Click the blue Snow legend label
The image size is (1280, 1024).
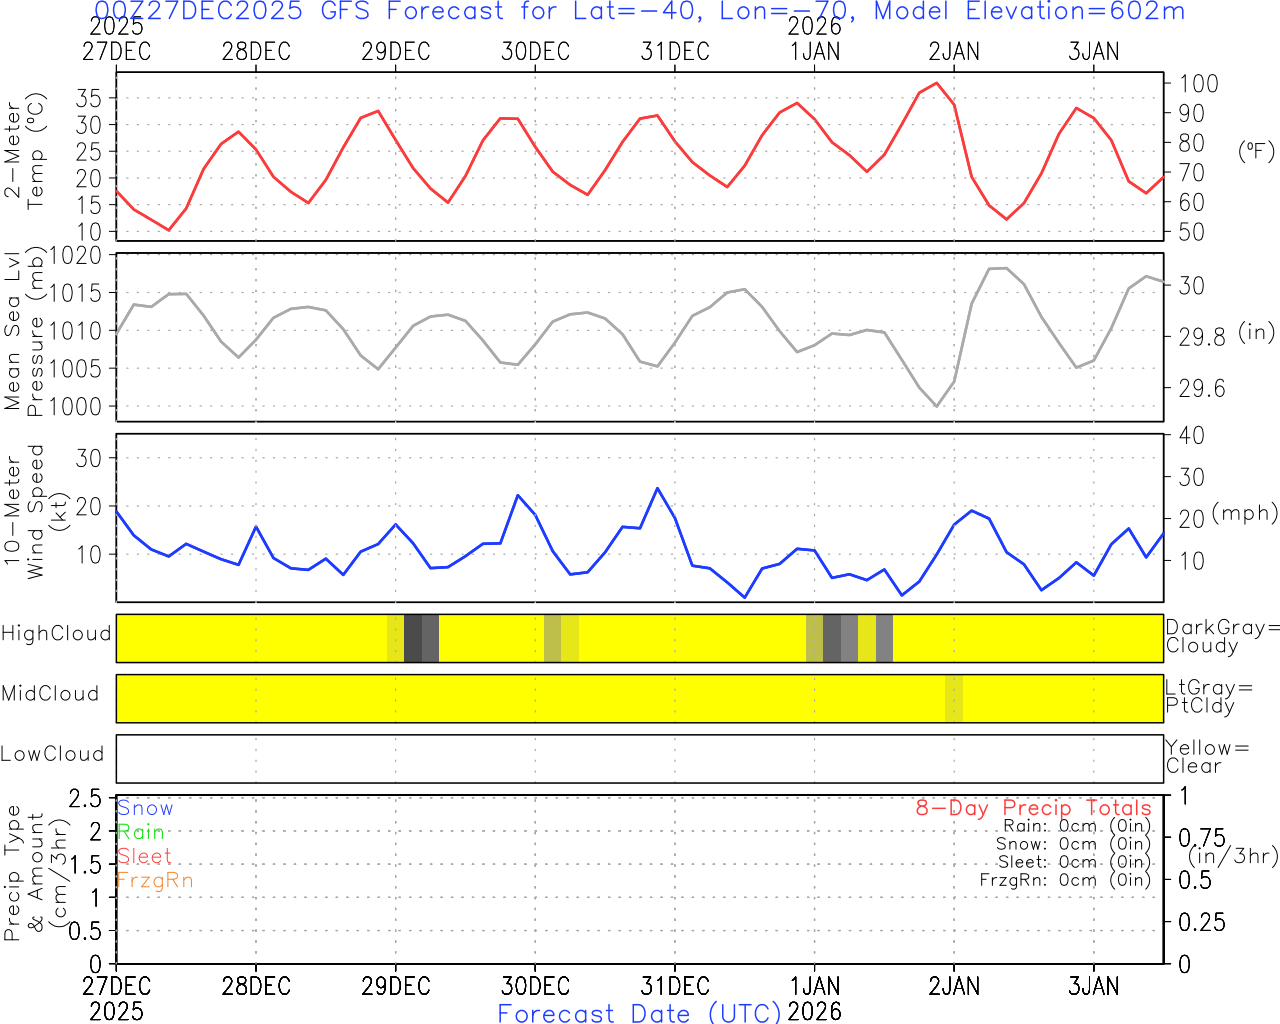145,808
